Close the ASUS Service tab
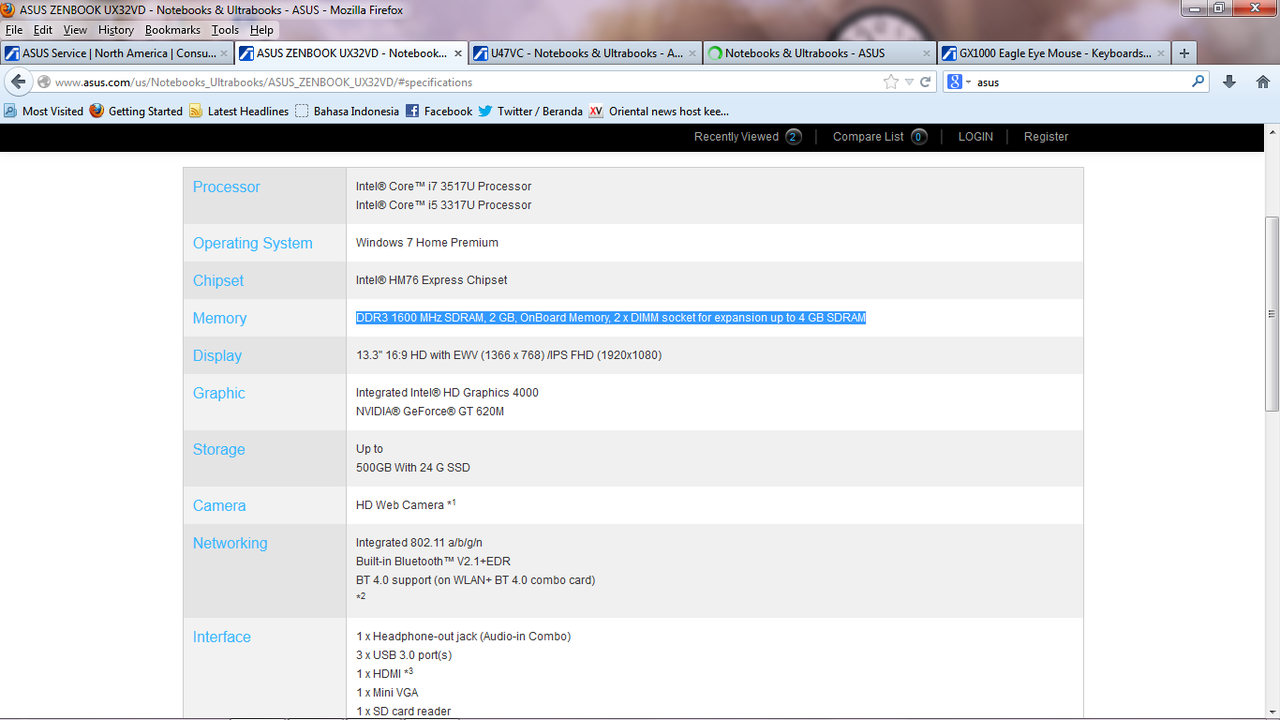 point(224,53)
